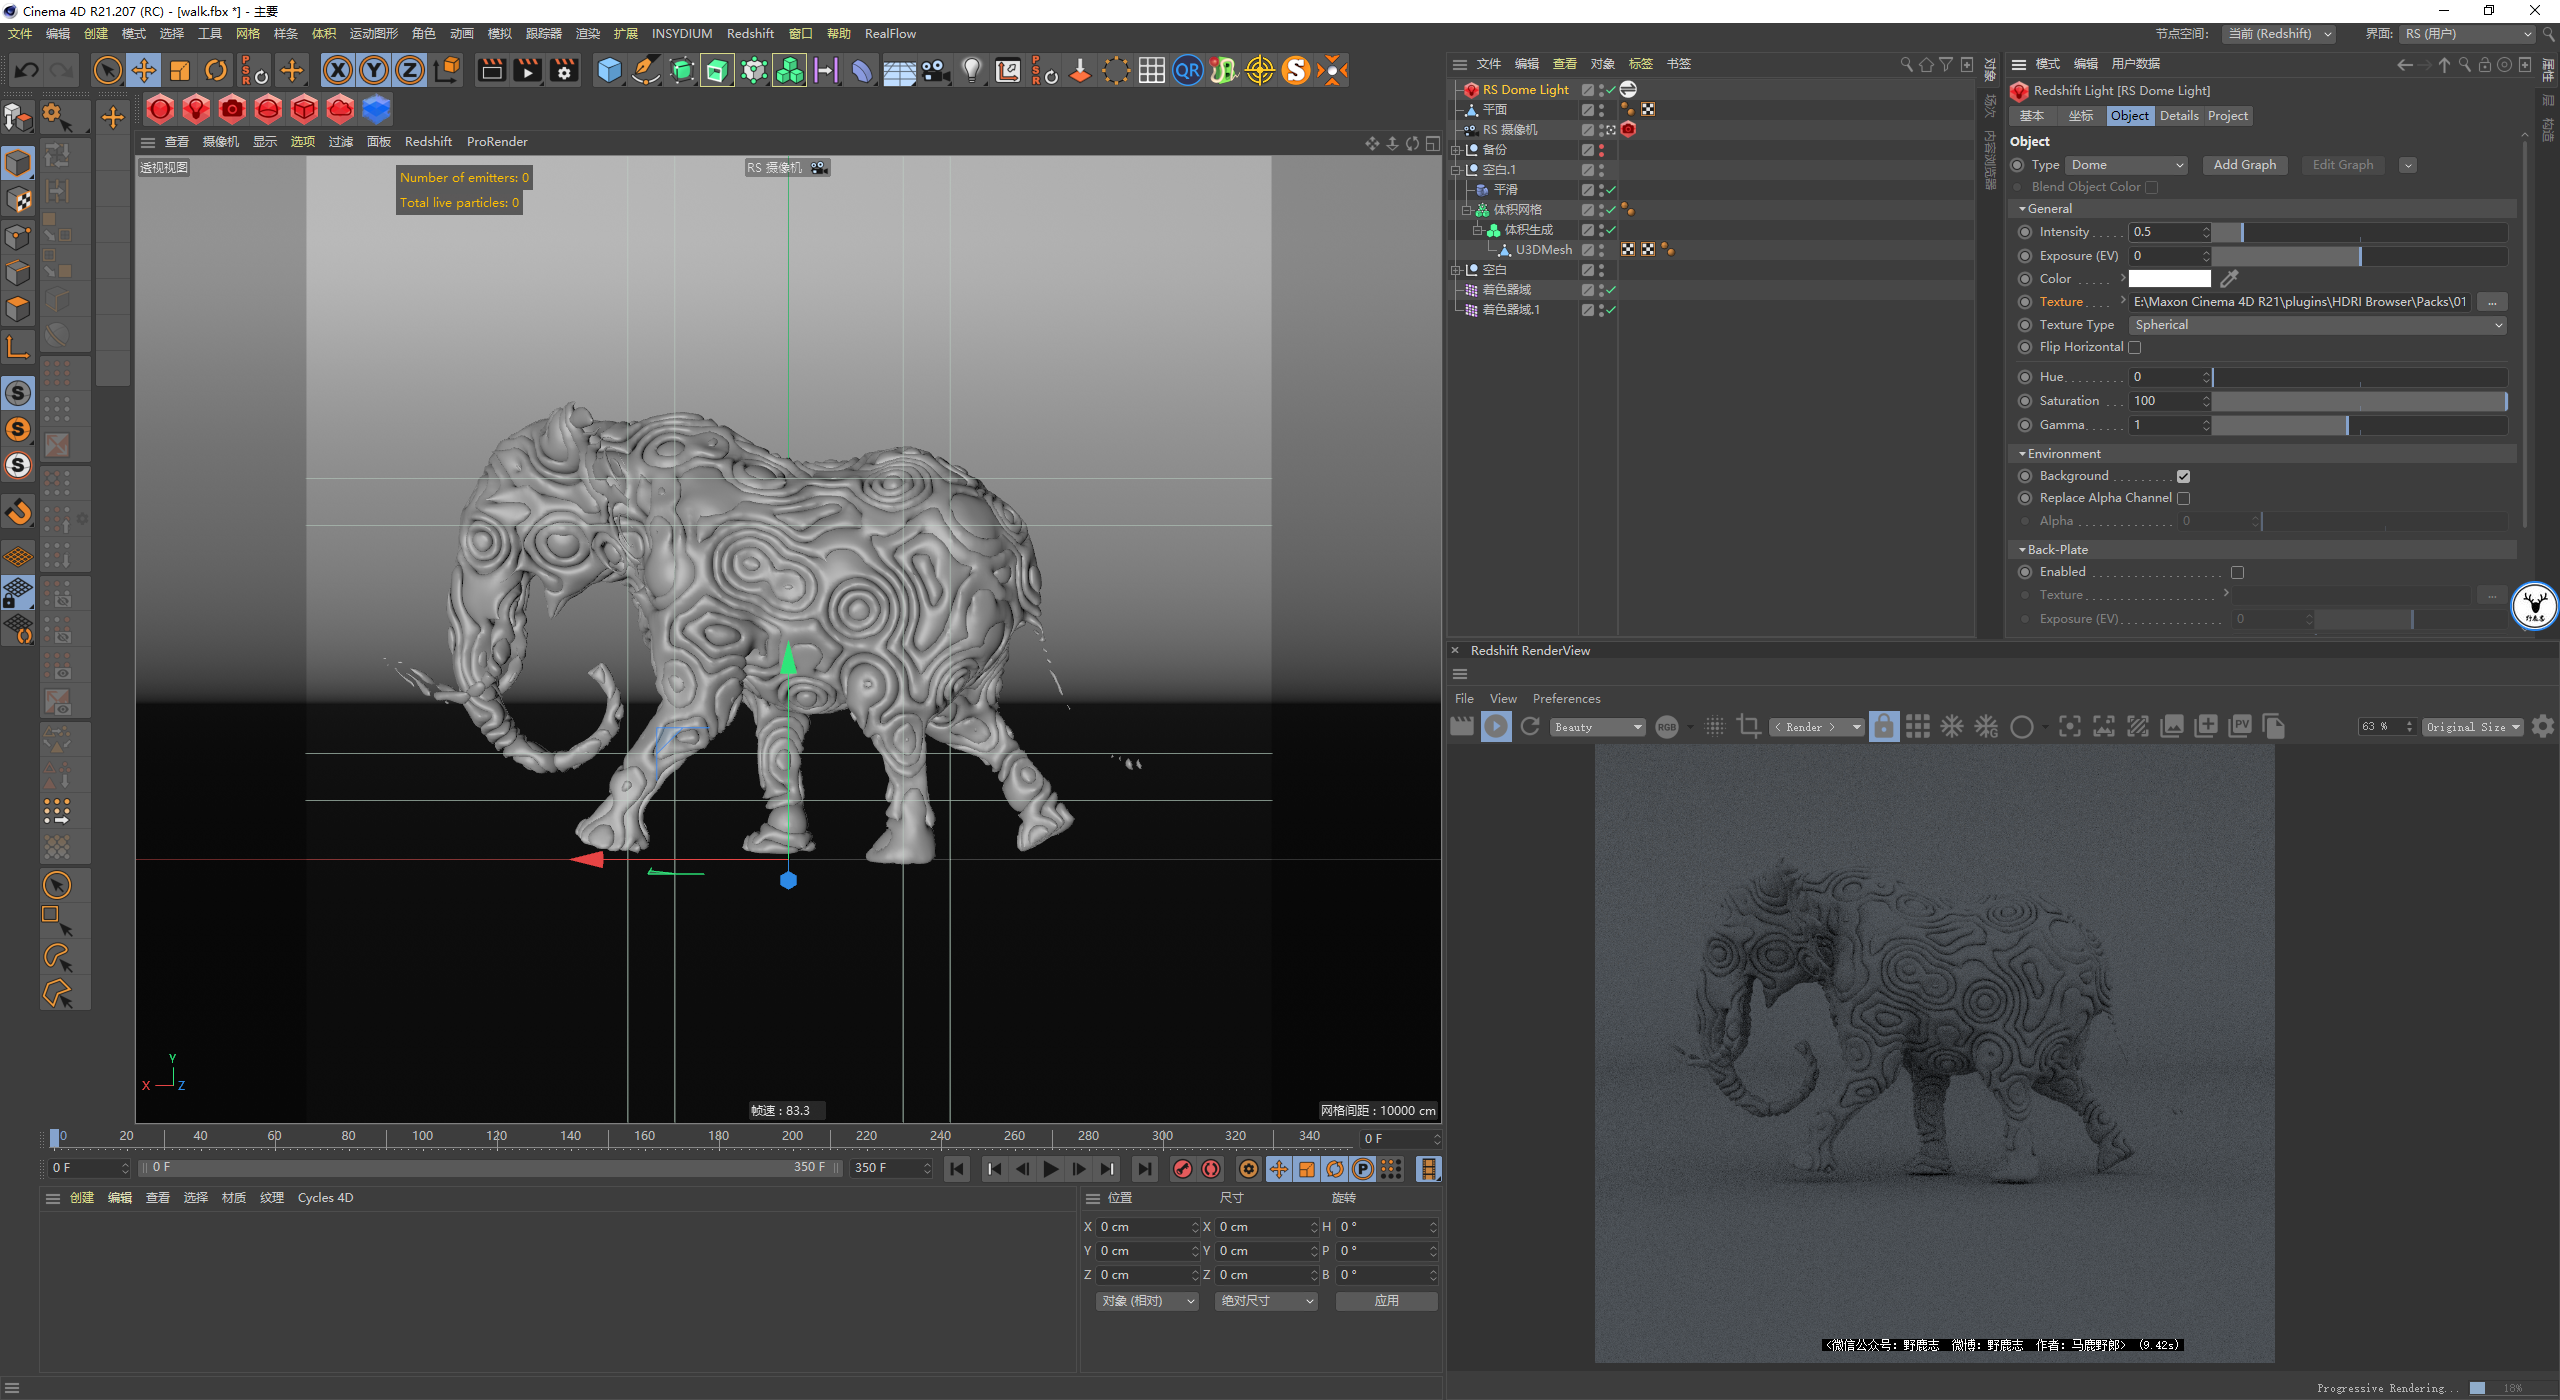Click the Play Forwards timeline button
Image resolution: width=2560 pixels, height=1400 pixels.
[1050, 1169]
